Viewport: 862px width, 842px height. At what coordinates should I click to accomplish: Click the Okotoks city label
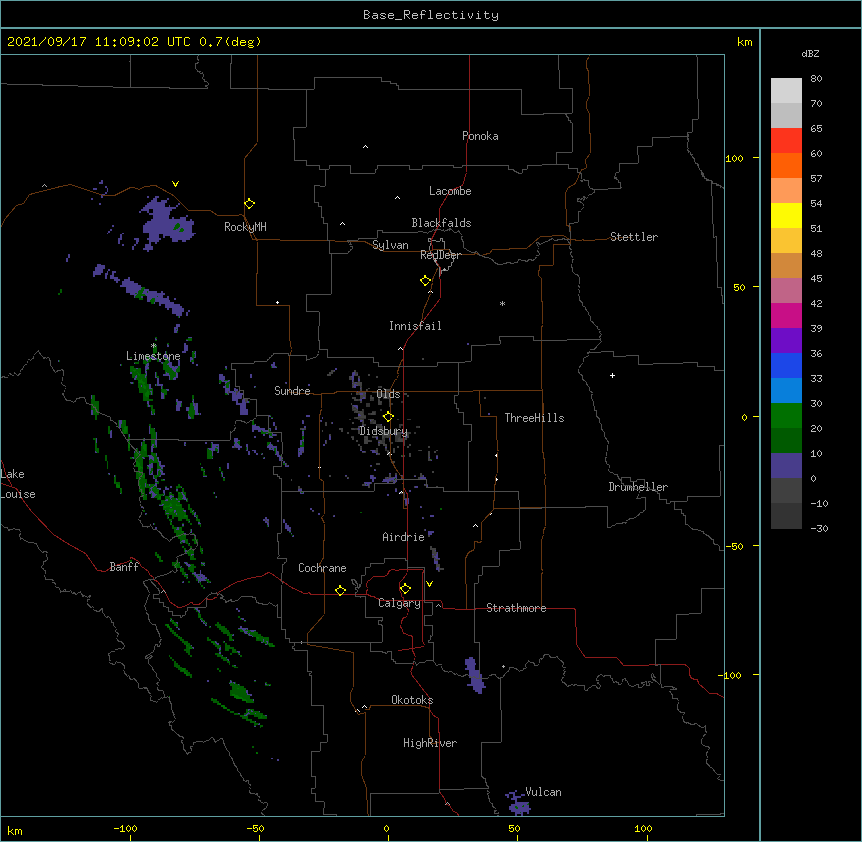coord(412,700)
